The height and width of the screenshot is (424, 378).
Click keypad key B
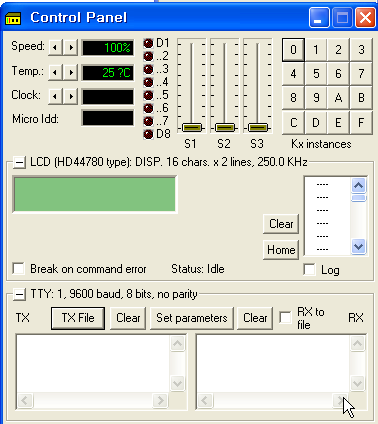tap(361, 98)
